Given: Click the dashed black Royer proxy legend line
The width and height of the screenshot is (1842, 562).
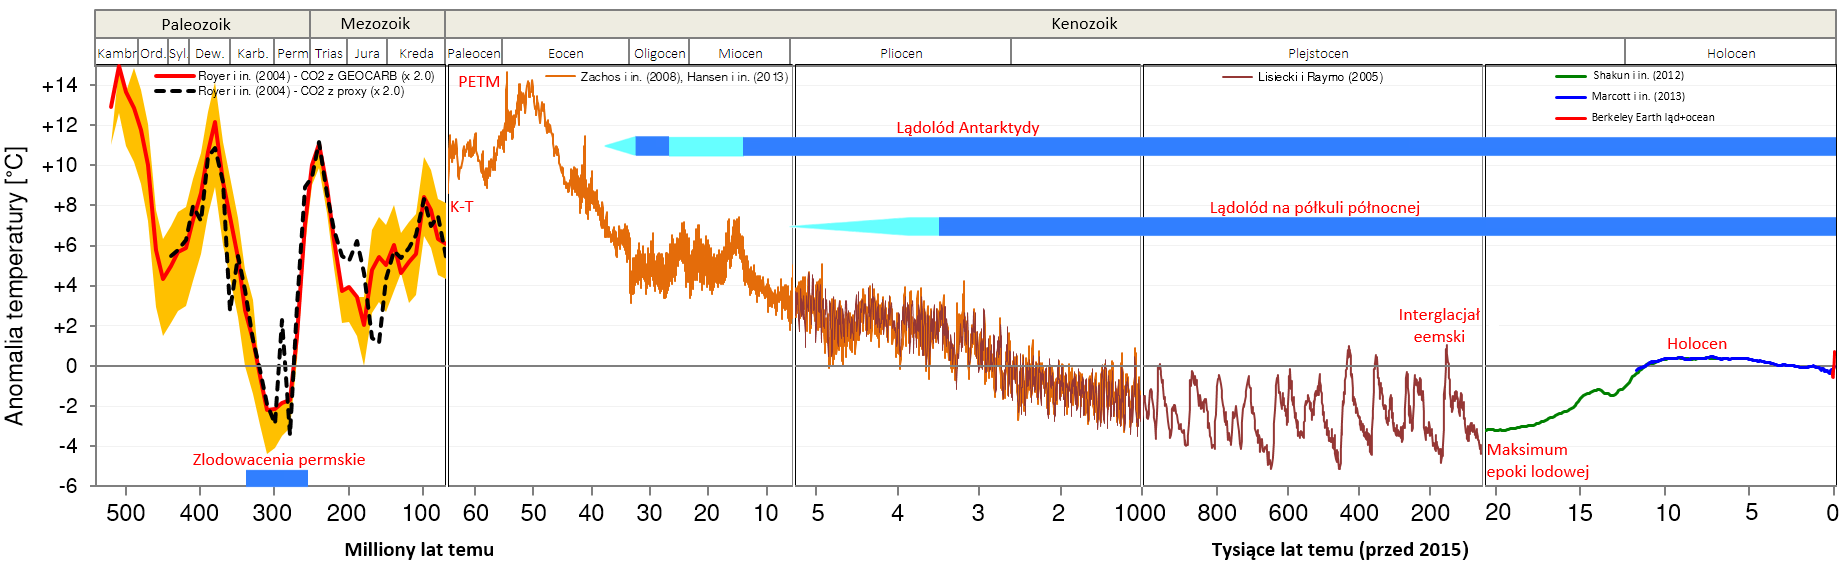Looking at the screenshot, I should point(174,91).
